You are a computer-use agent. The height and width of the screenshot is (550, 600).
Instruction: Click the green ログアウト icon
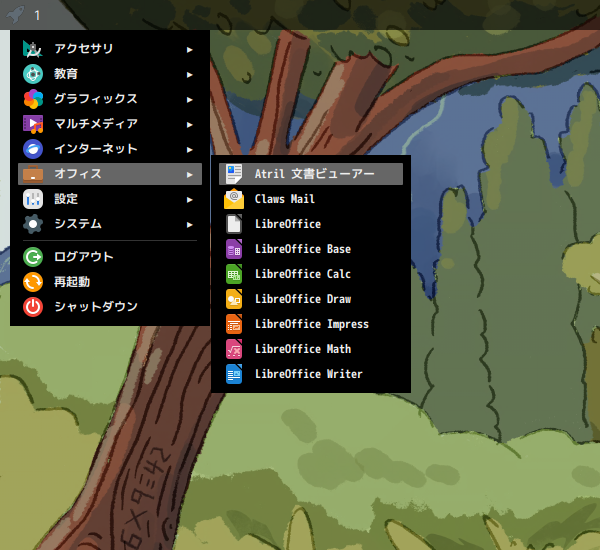(33, 257)
